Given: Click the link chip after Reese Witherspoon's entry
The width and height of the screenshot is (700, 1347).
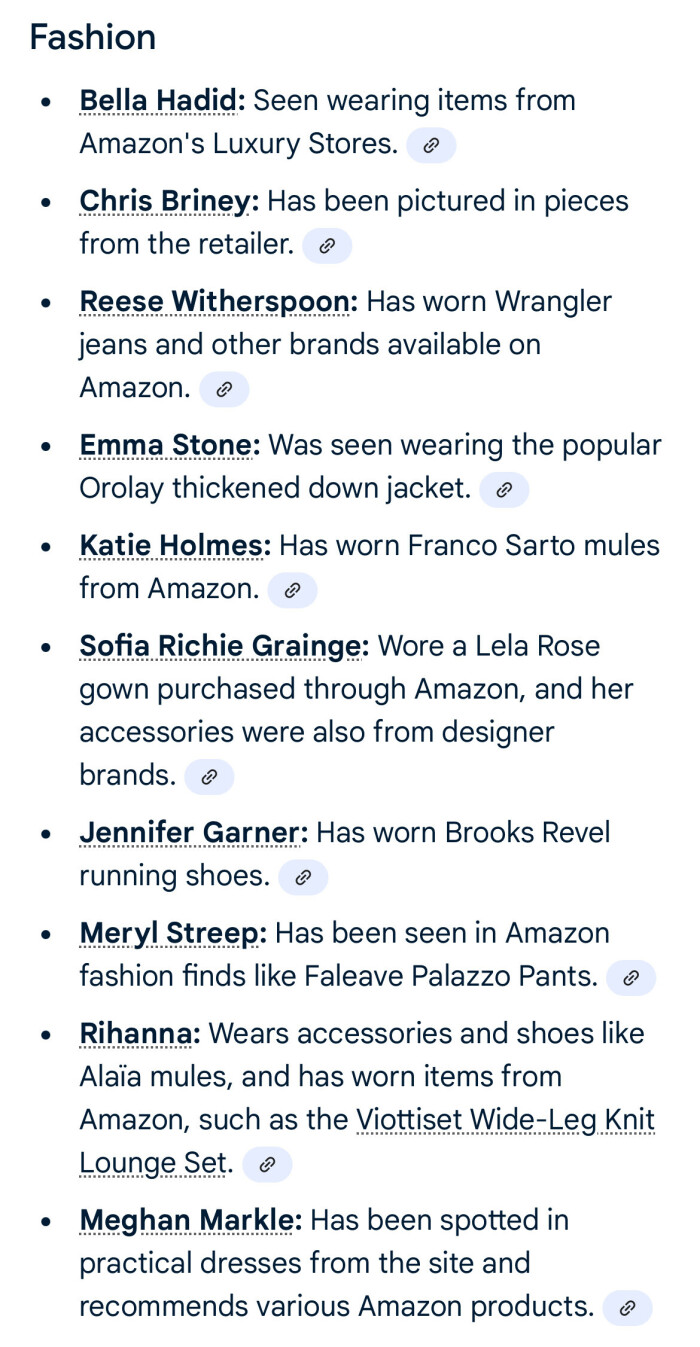Looking at the screenshot, I should click(224, 389).
